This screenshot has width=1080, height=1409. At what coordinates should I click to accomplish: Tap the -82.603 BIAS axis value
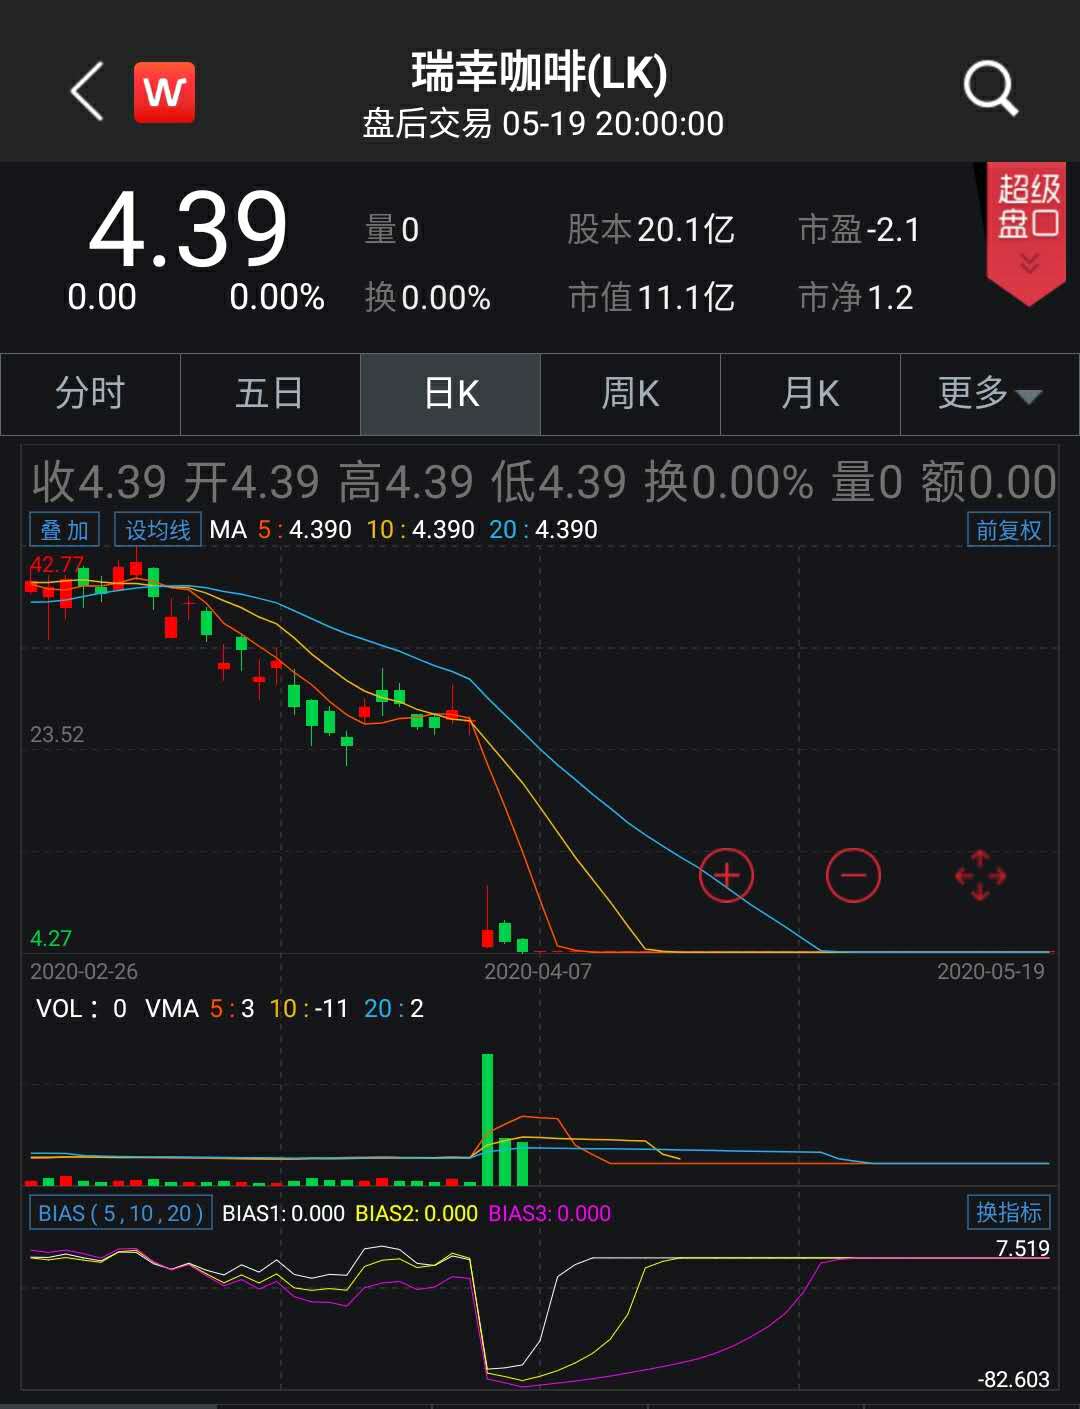tap(1014, 1379)
